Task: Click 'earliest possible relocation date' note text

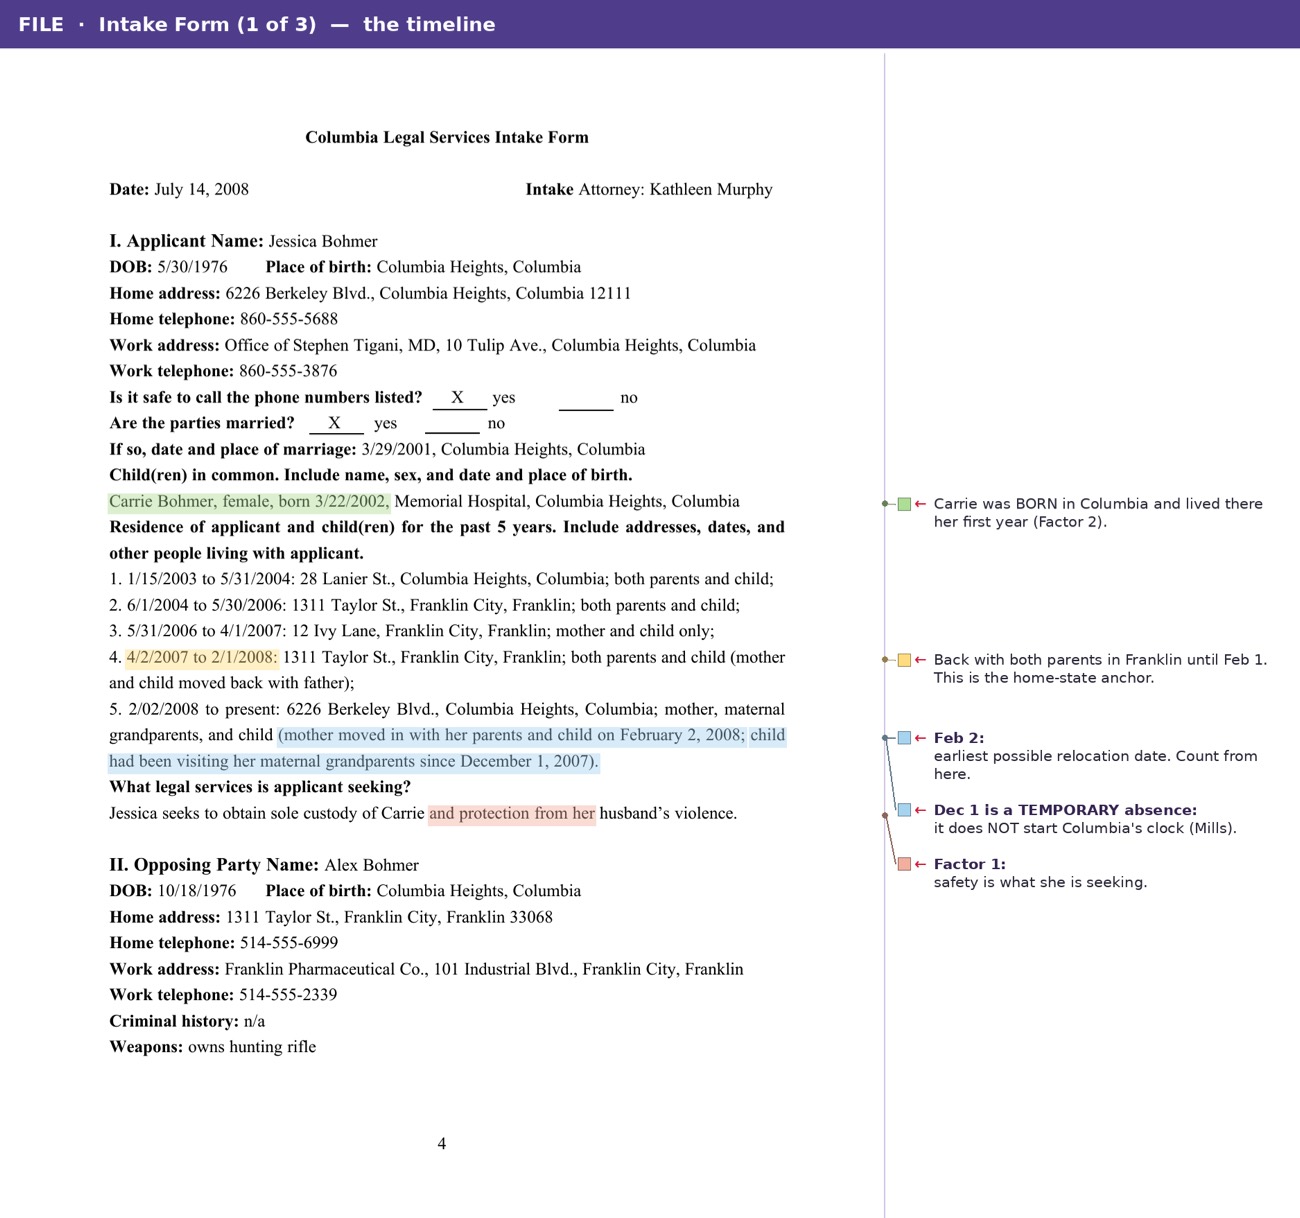Action: [x=1095, y=765]
